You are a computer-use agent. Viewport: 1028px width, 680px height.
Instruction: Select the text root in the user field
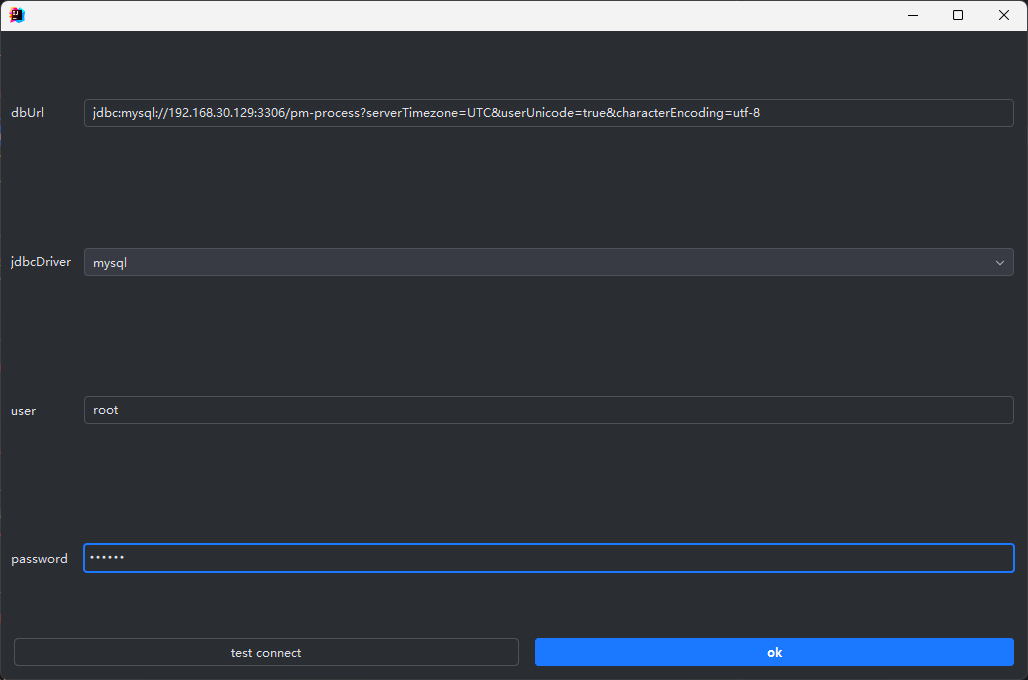click(x=105, y=409)
